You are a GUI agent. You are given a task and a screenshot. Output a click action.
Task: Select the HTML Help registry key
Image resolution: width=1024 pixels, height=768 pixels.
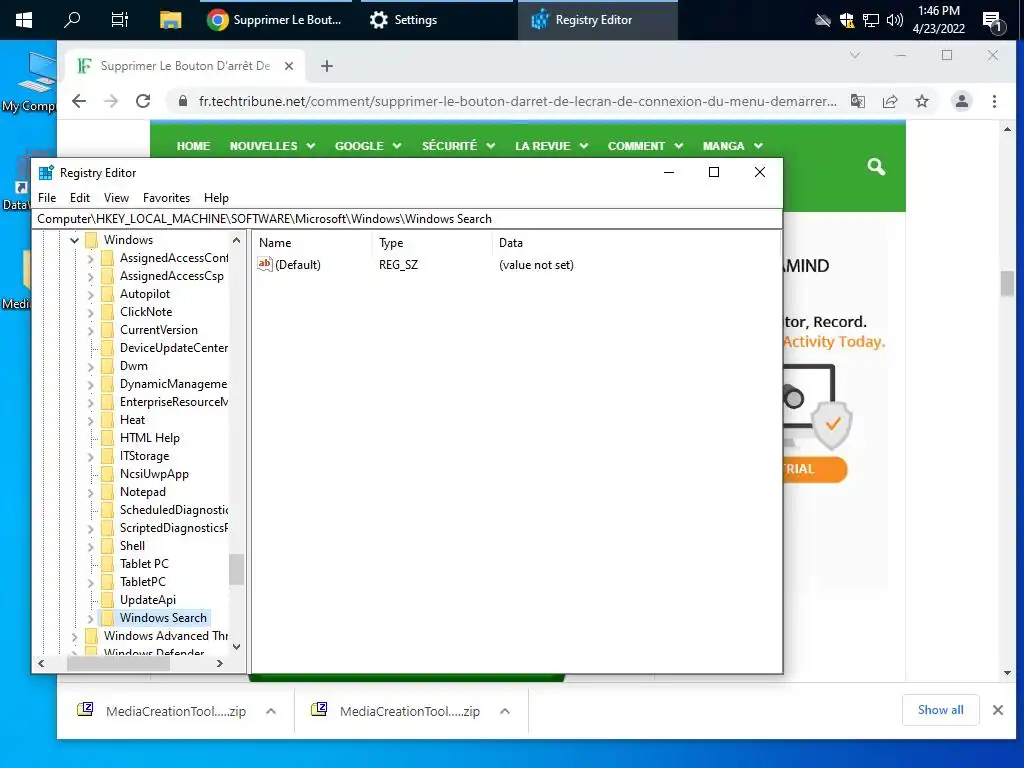[x=150, y=438]
